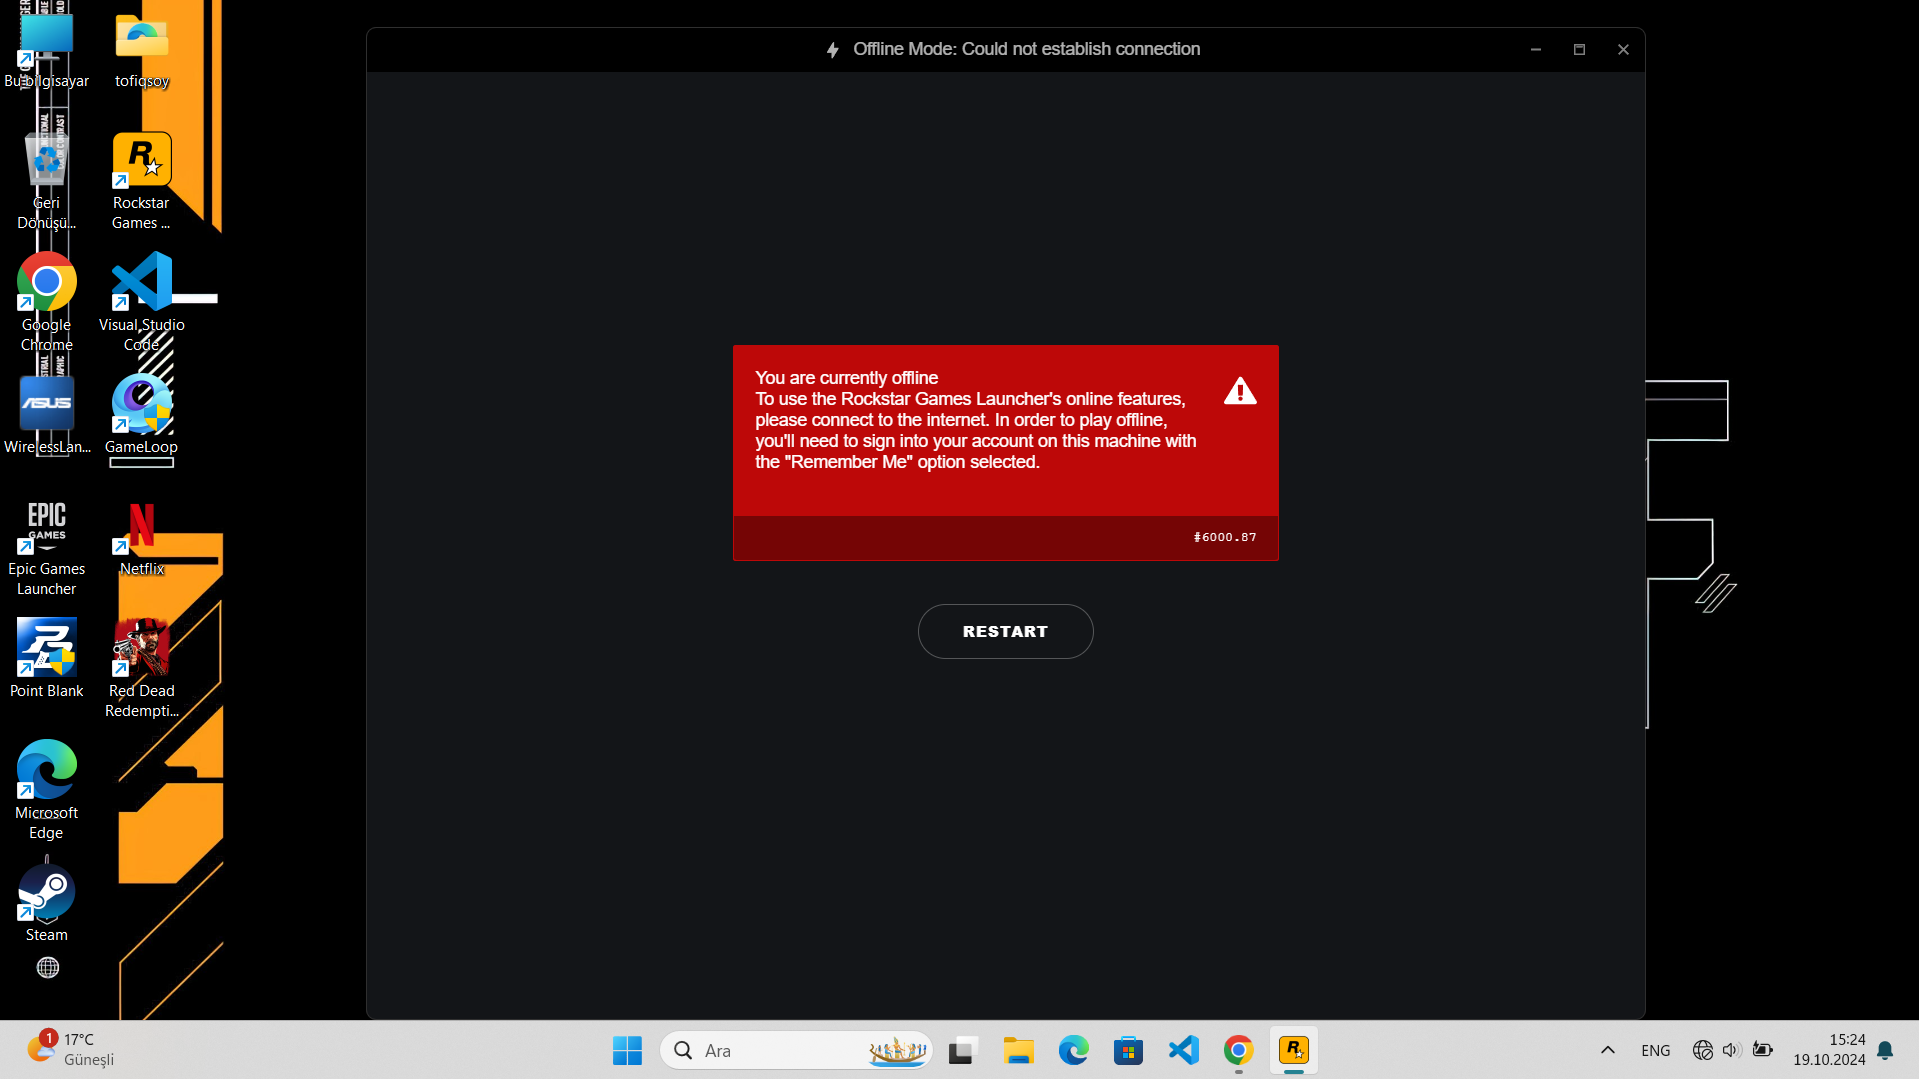Select the Microsoft Edge desktop shortcut

(46, 790)
